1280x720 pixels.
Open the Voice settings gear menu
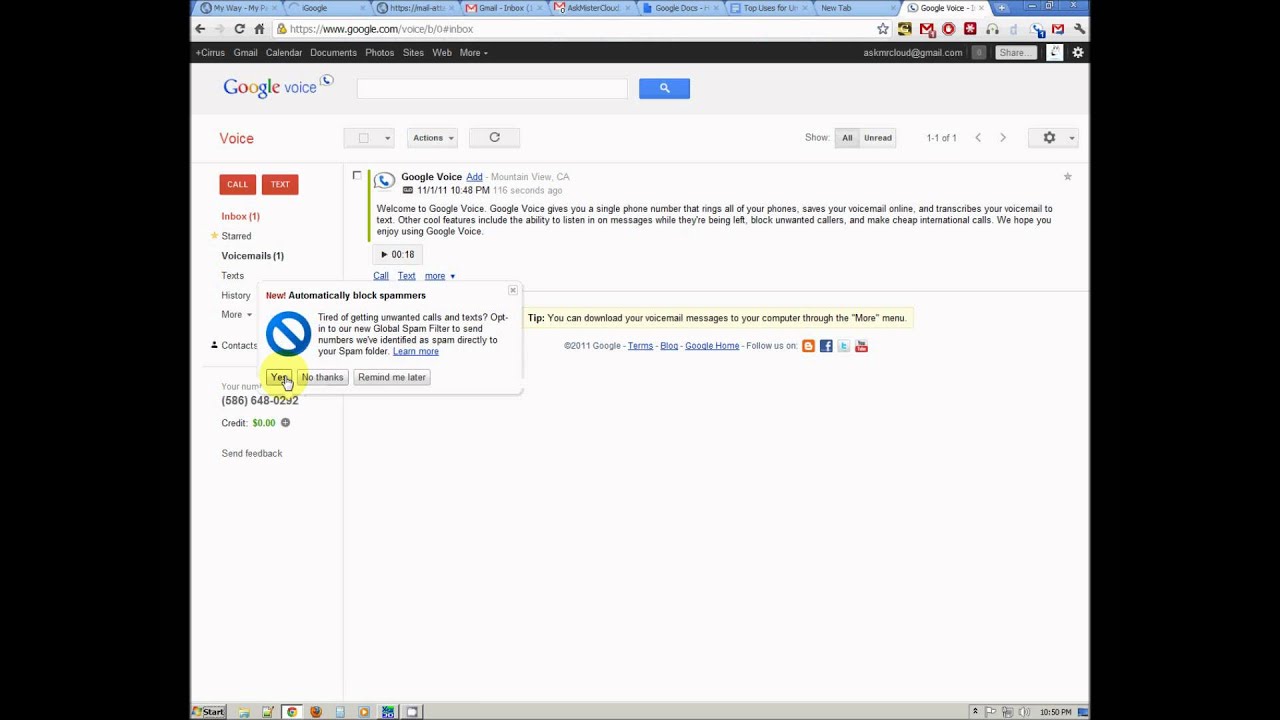click(x=1053, y=138)
